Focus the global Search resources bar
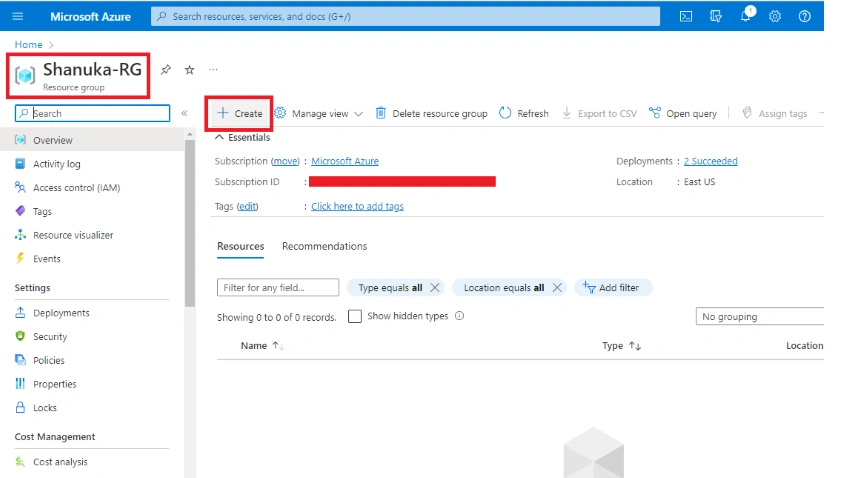The image size is (850, 478). point(405,16)
